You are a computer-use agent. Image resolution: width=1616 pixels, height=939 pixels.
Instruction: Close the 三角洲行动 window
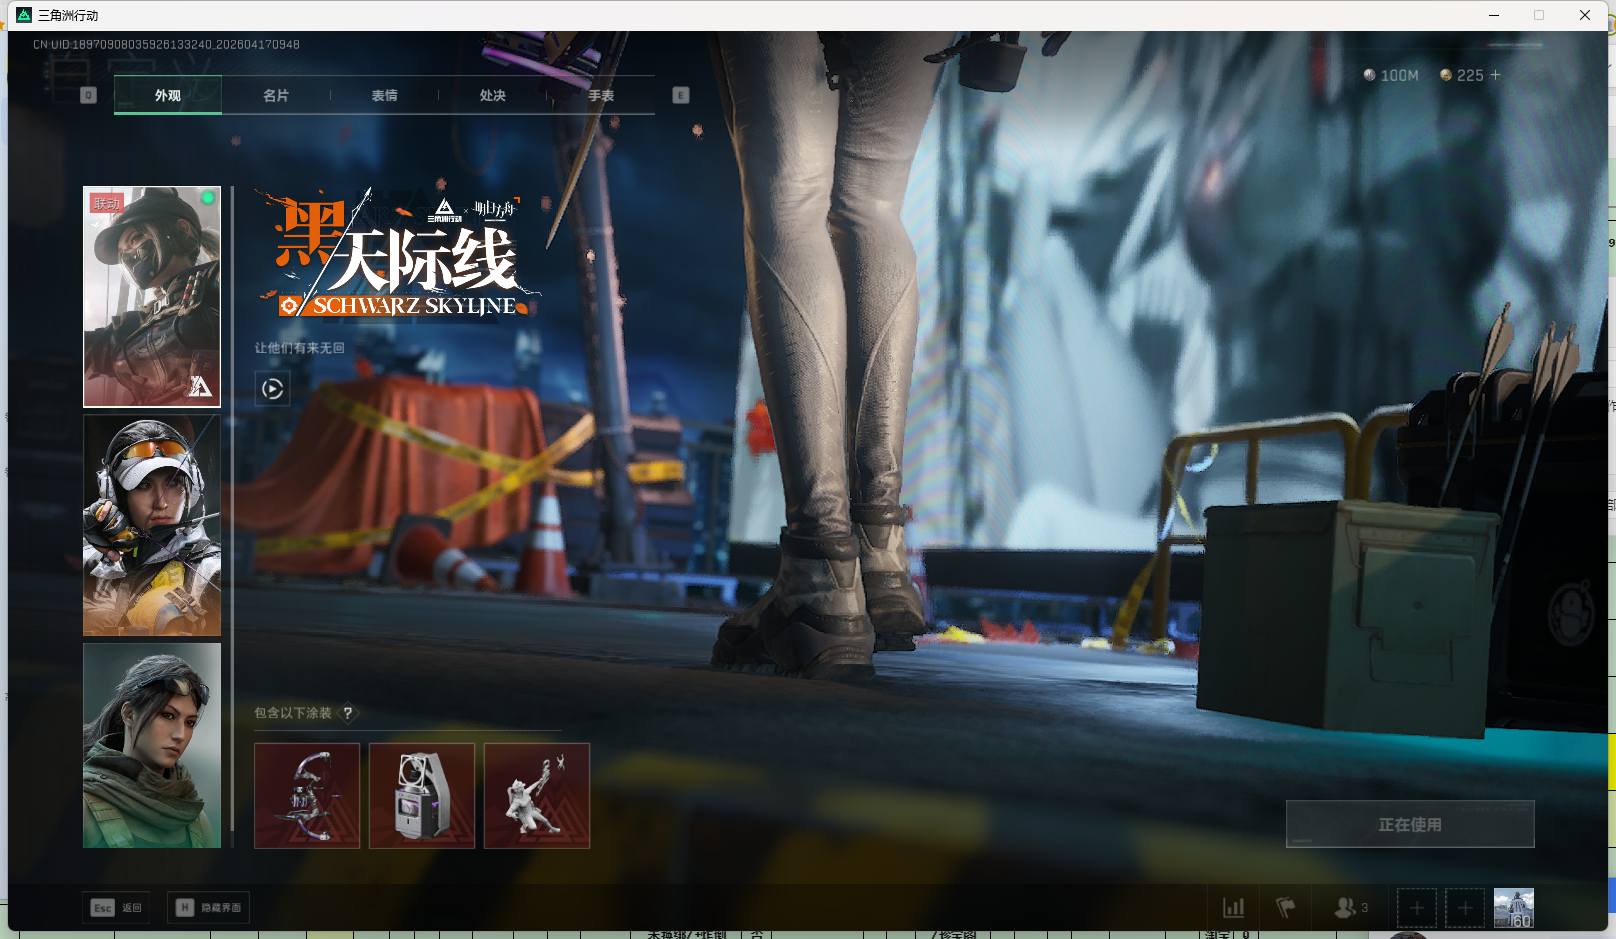(1585, 15)
